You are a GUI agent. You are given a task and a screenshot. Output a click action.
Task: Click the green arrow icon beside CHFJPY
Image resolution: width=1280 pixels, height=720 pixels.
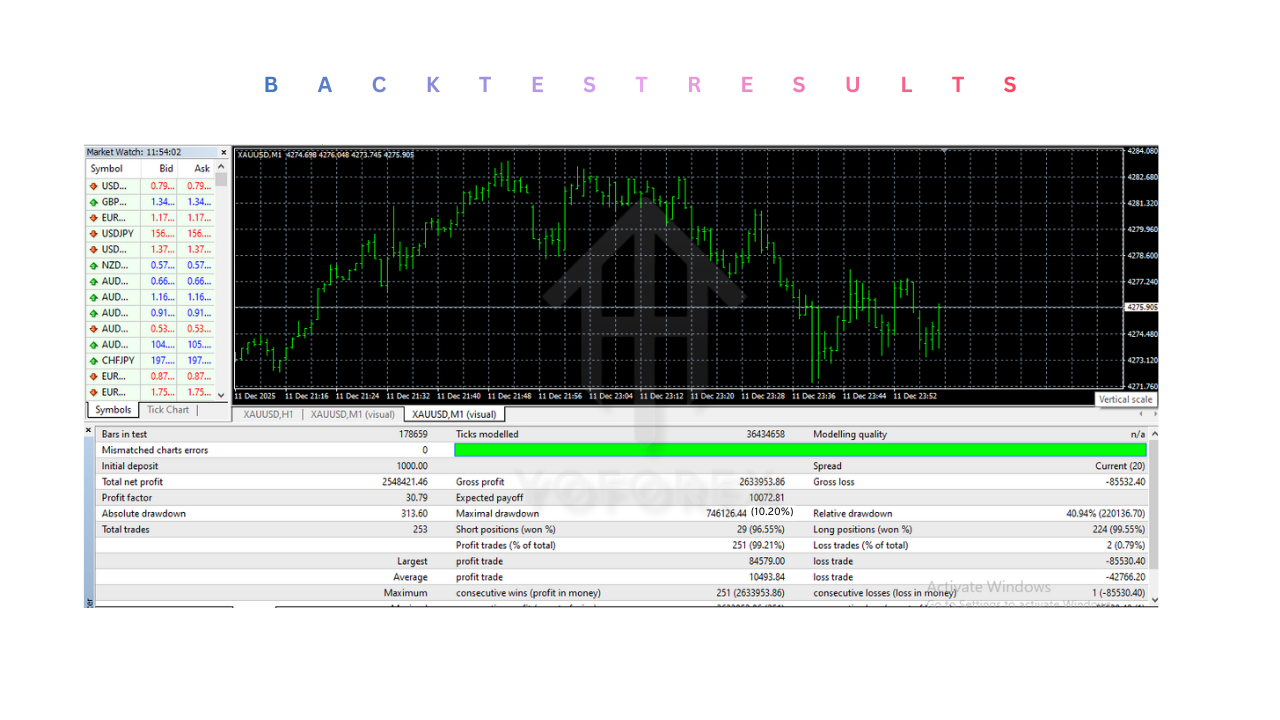pyautogui.click(x=94, y=360)
